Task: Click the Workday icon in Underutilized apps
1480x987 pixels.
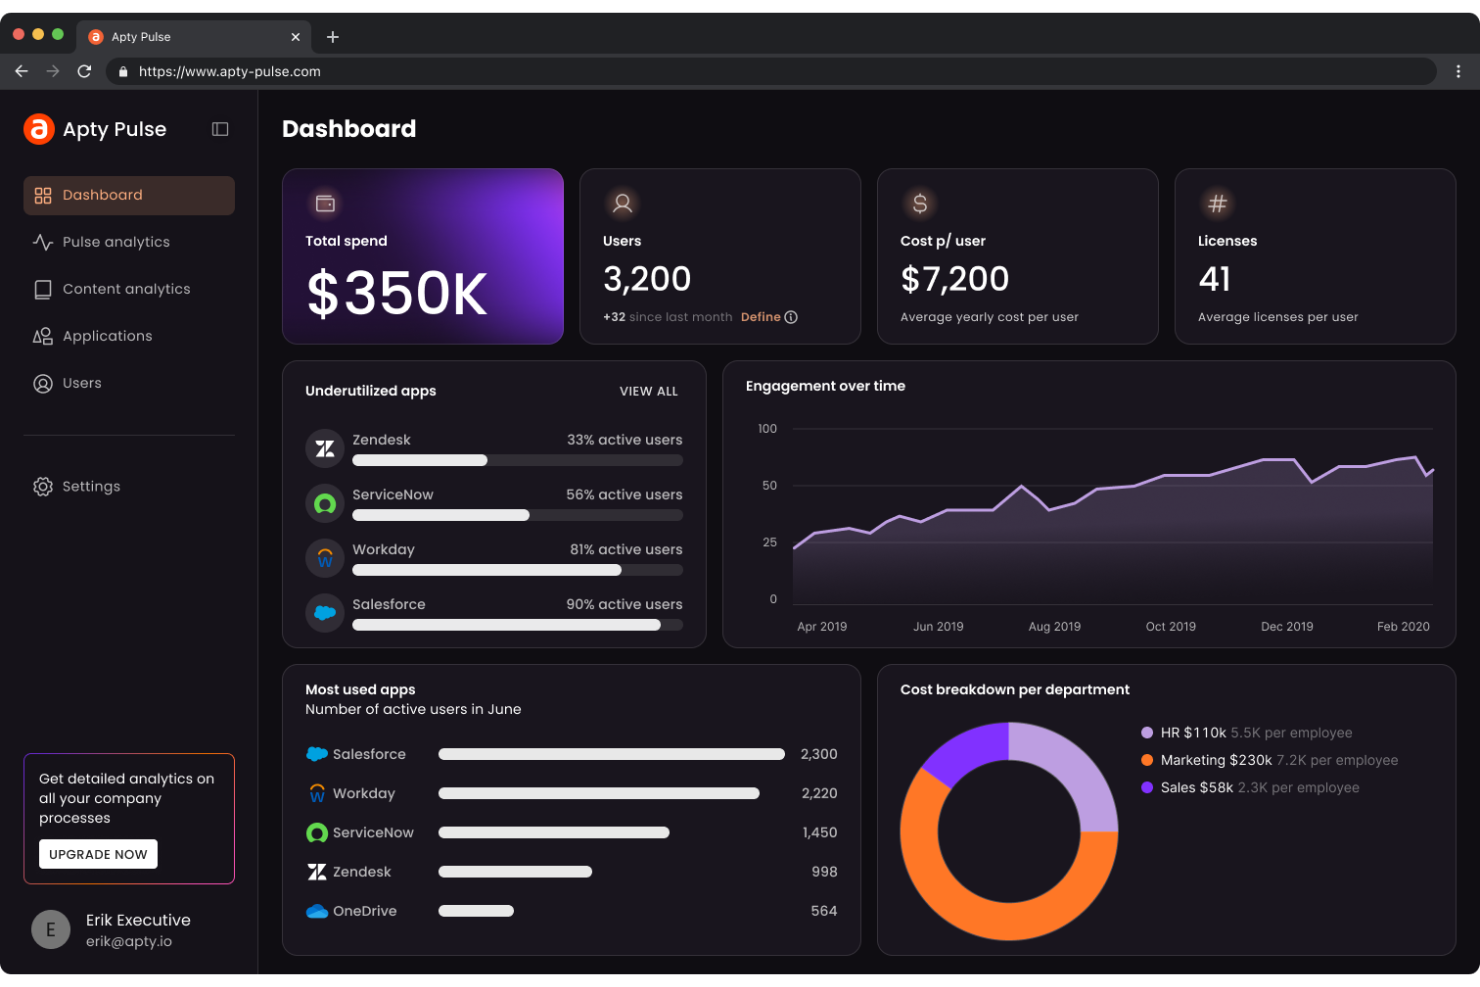Action: (x=324, y=558)
